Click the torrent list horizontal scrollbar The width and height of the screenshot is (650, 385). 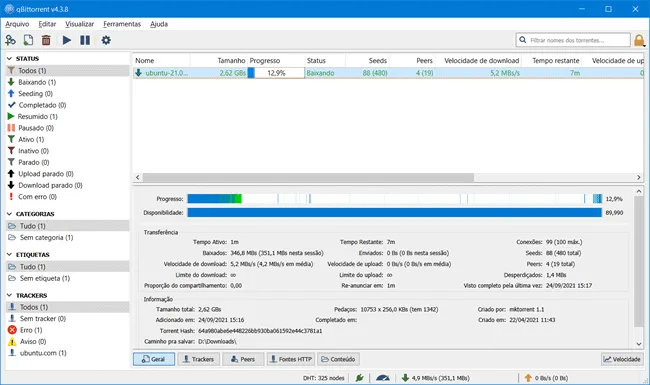(x=308, y=177)
